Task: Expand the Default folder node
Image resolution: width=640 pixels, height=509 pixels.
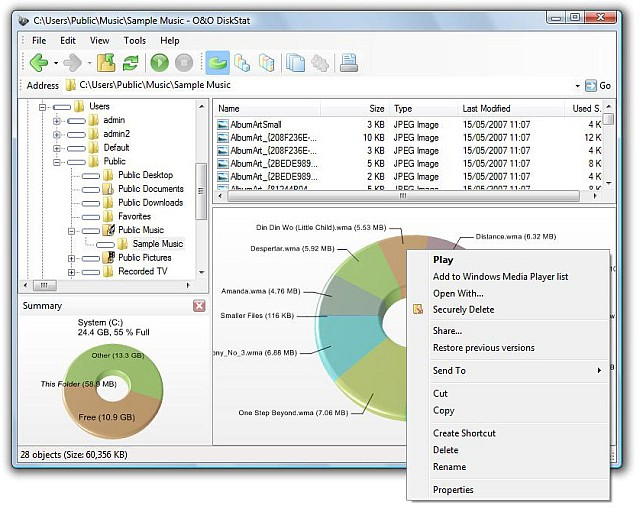Action: click(x=57, y=148)
